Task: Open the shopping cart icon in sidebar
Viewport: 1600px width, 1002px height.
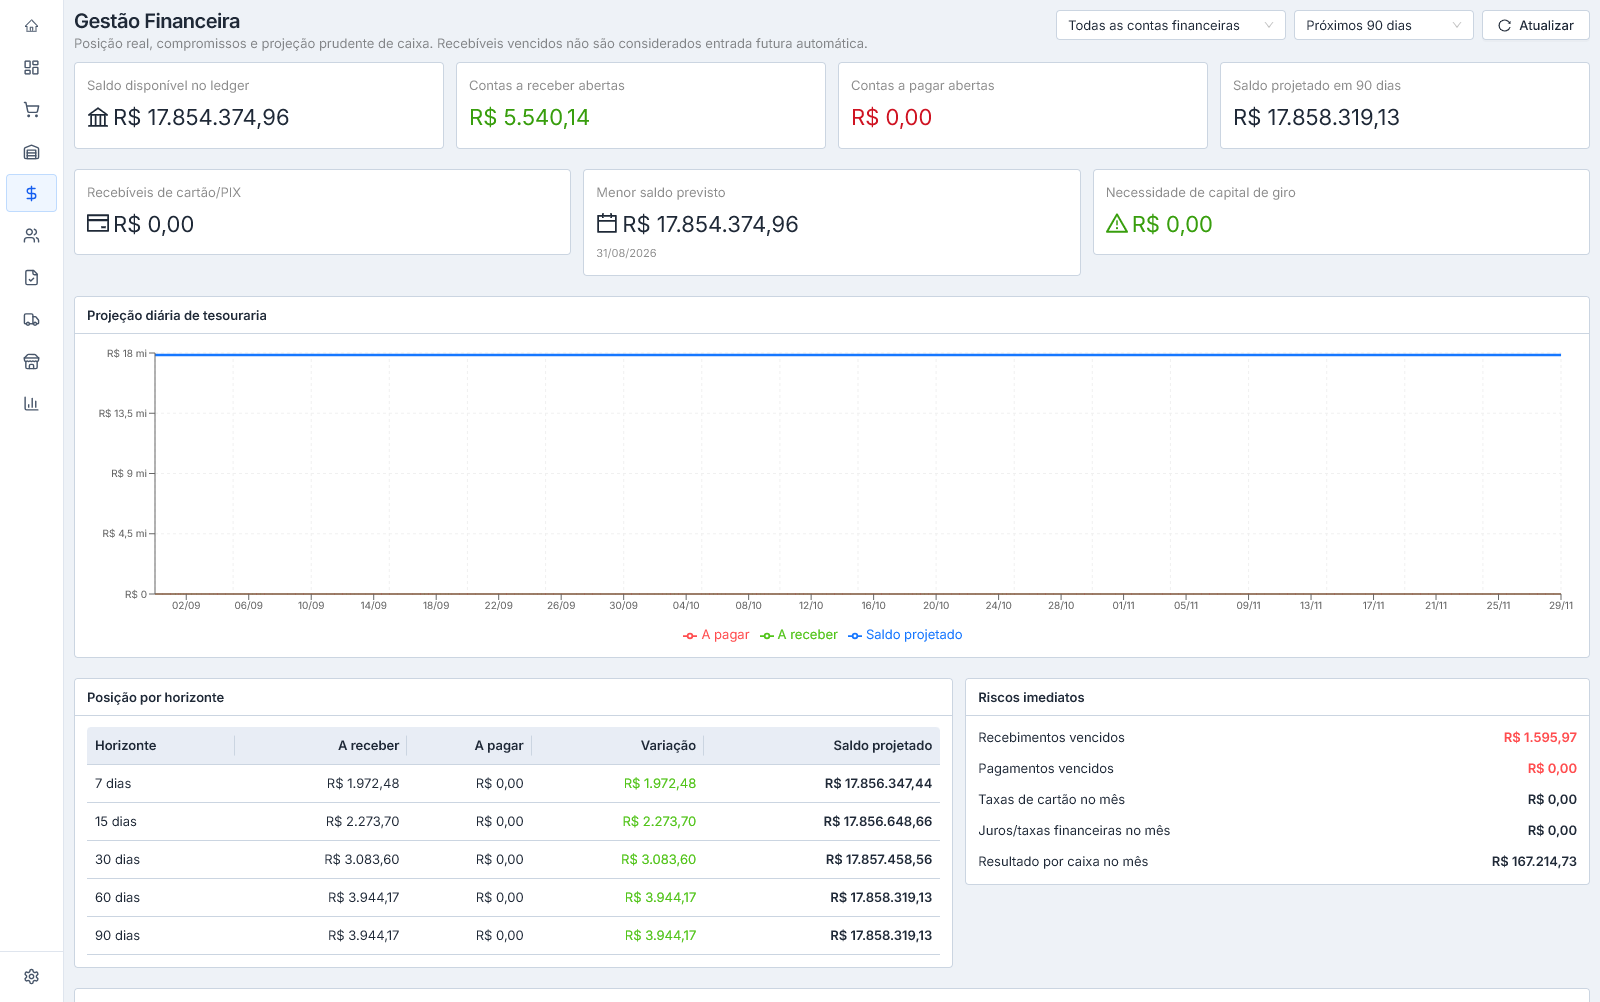Action: coord(31,110)
